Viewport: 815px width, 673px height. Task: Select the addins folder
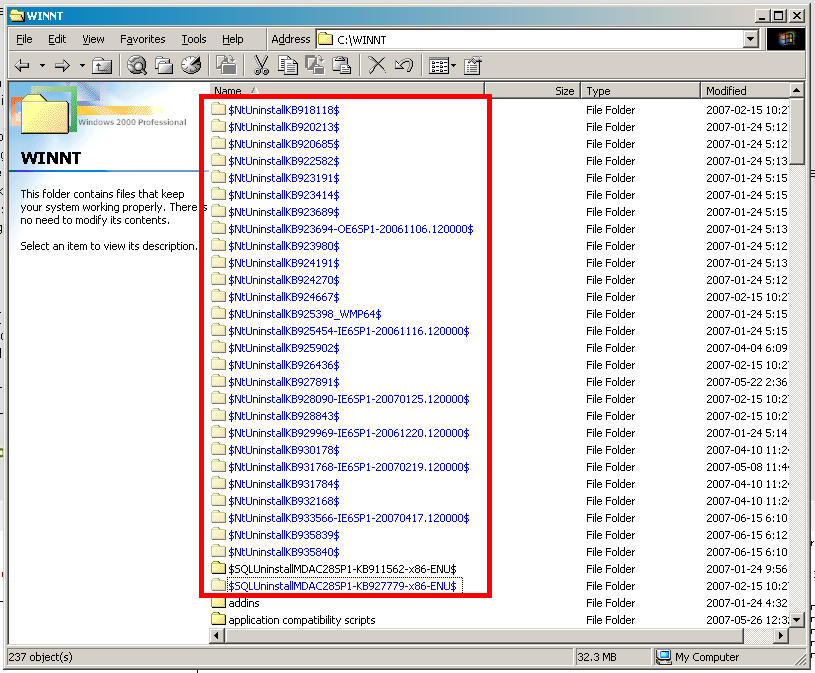244,603
